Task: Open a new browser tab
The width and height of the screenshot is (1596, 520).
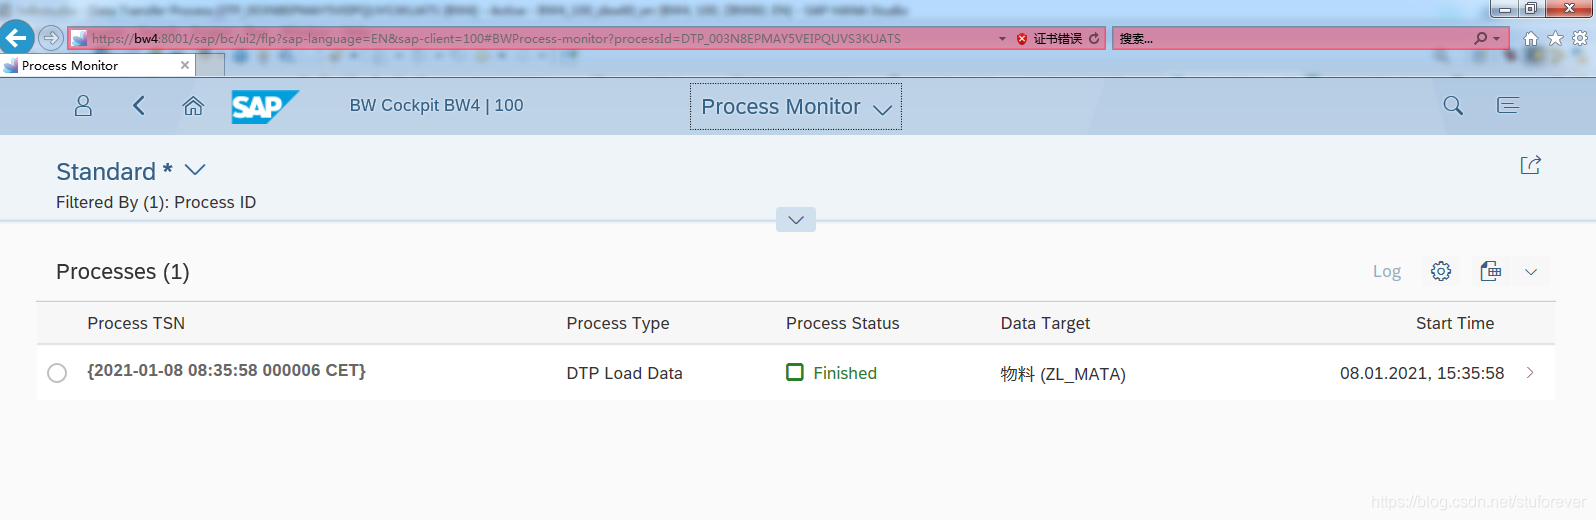Action: point(210,65)
